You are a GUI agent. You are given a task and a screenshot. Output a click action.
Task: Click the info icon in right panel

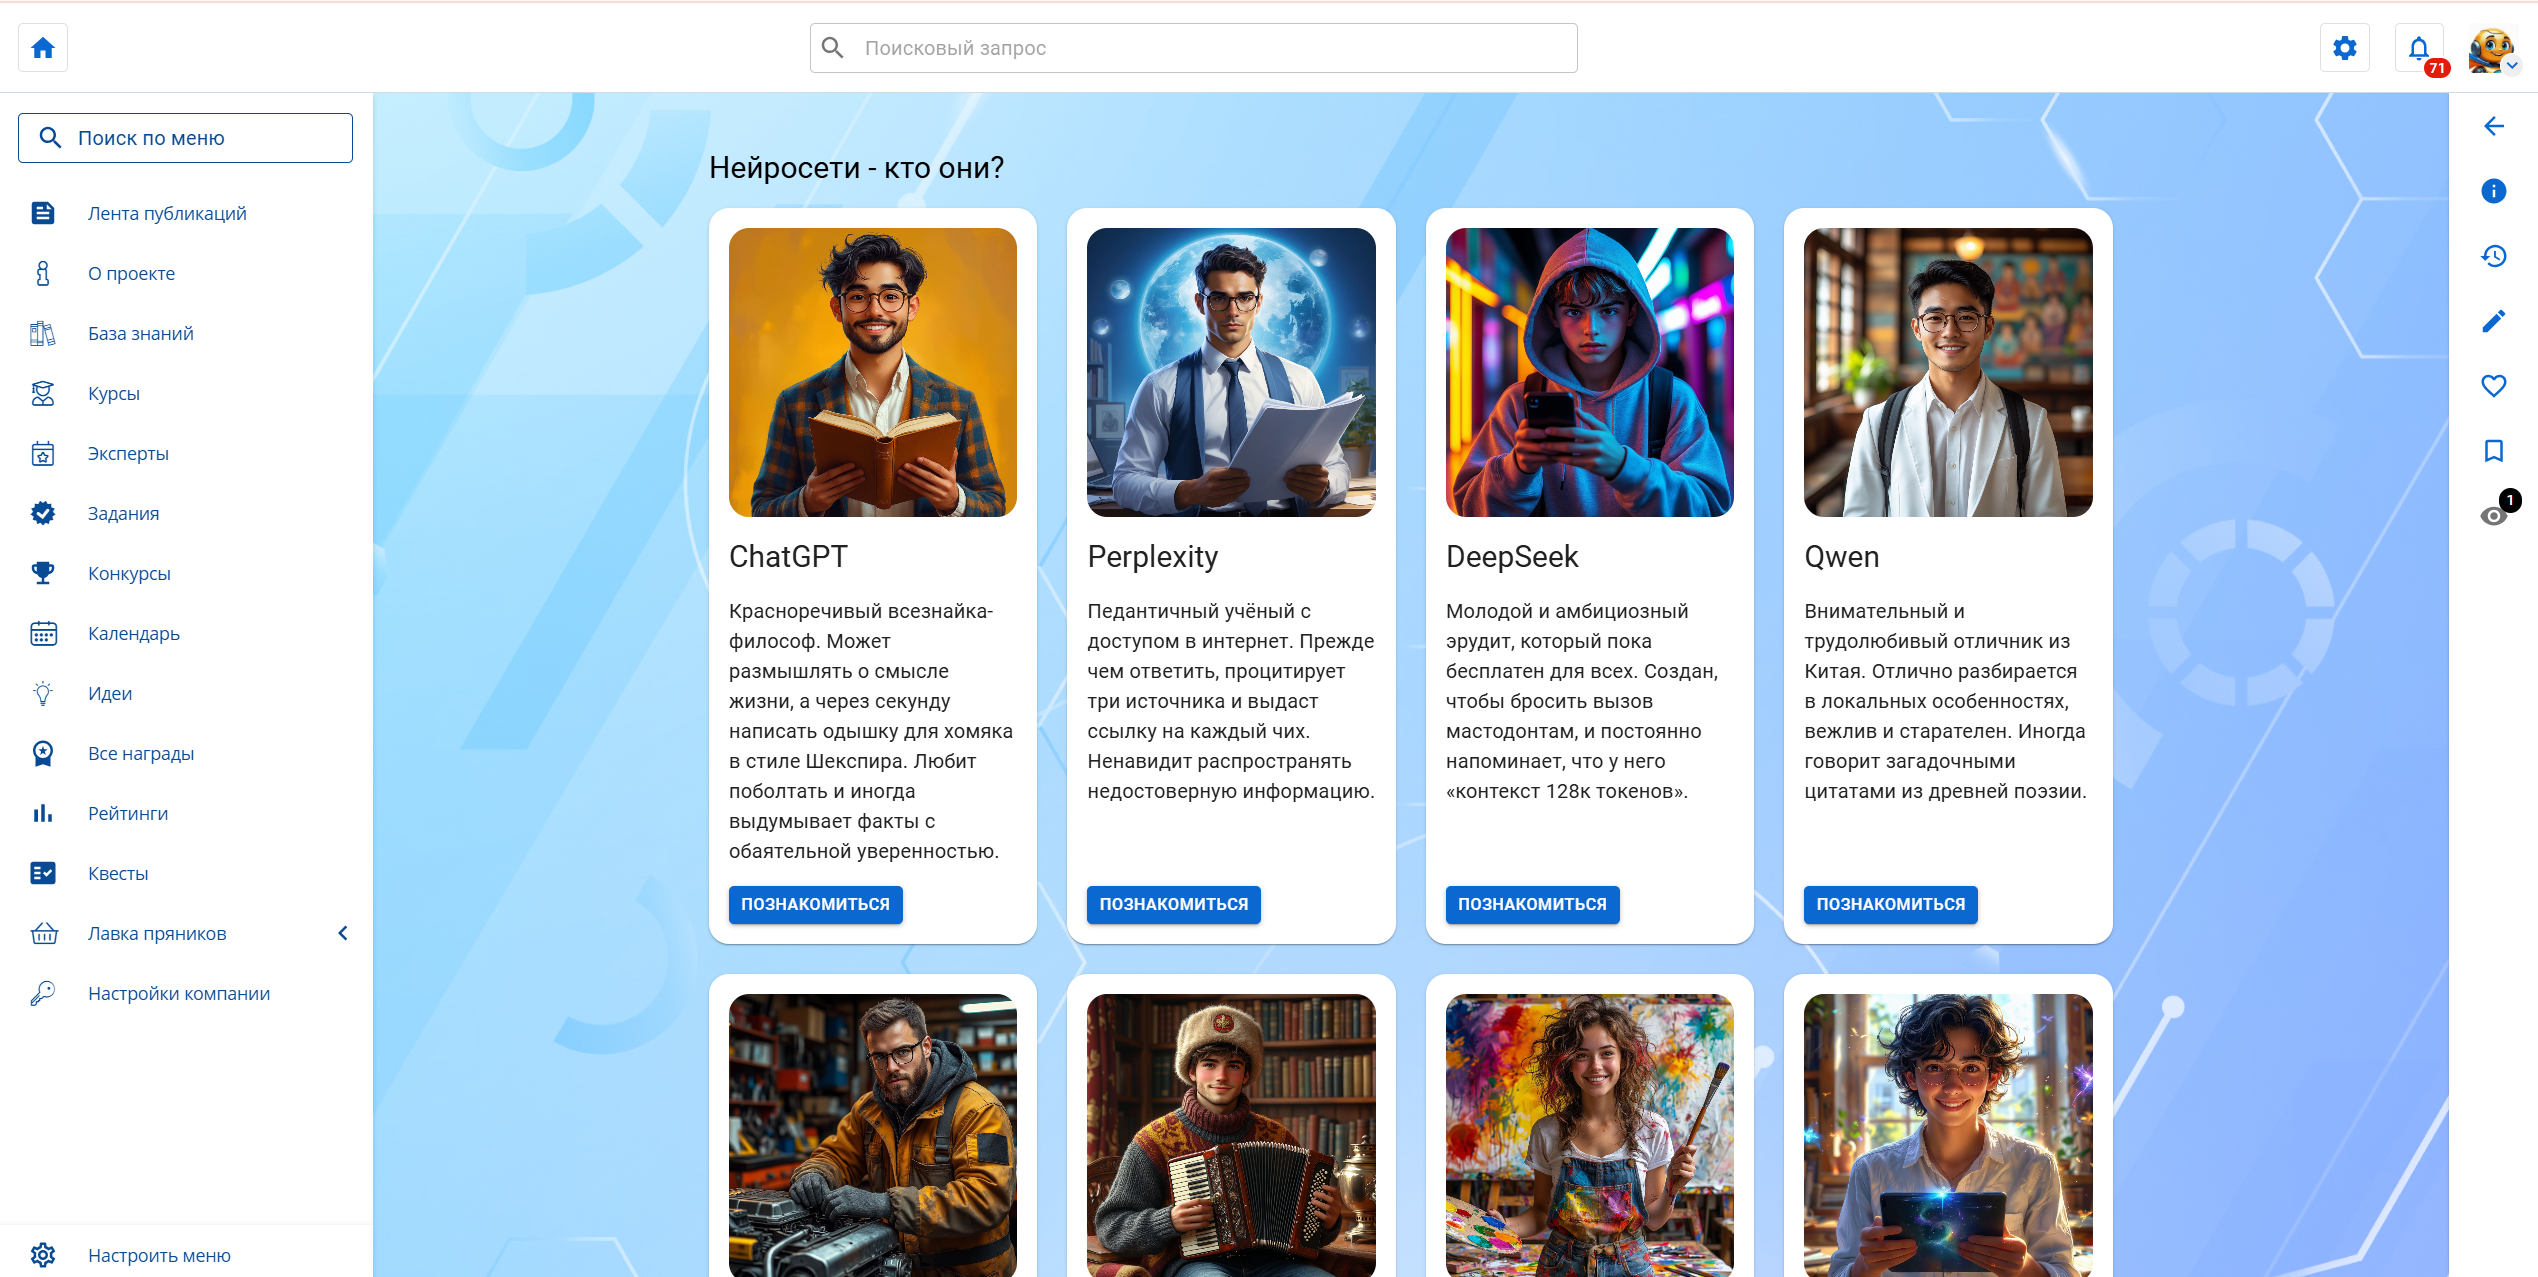click(x=2493, y=191)
